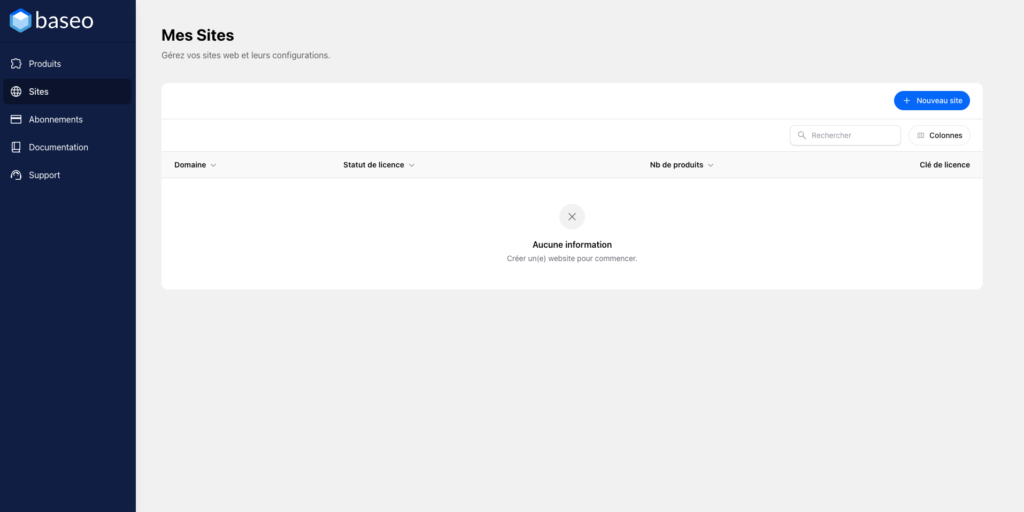Image resolution: width=1024 pixels, height=512 pixels.
Task: Click the Produits puzzle icon in sidebar
Action: click(x=16, y=64)
